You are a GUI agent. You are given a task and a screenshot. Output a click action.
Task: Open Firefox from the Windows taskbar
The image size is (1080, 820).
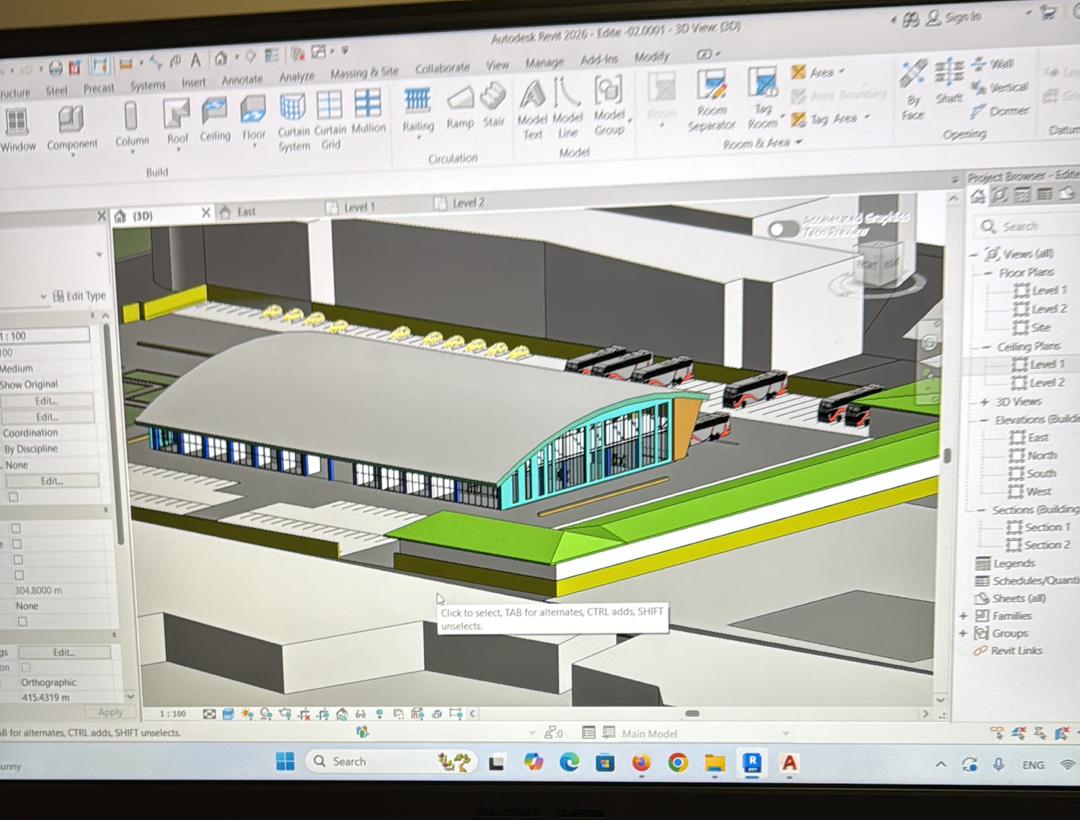(641, 763)
